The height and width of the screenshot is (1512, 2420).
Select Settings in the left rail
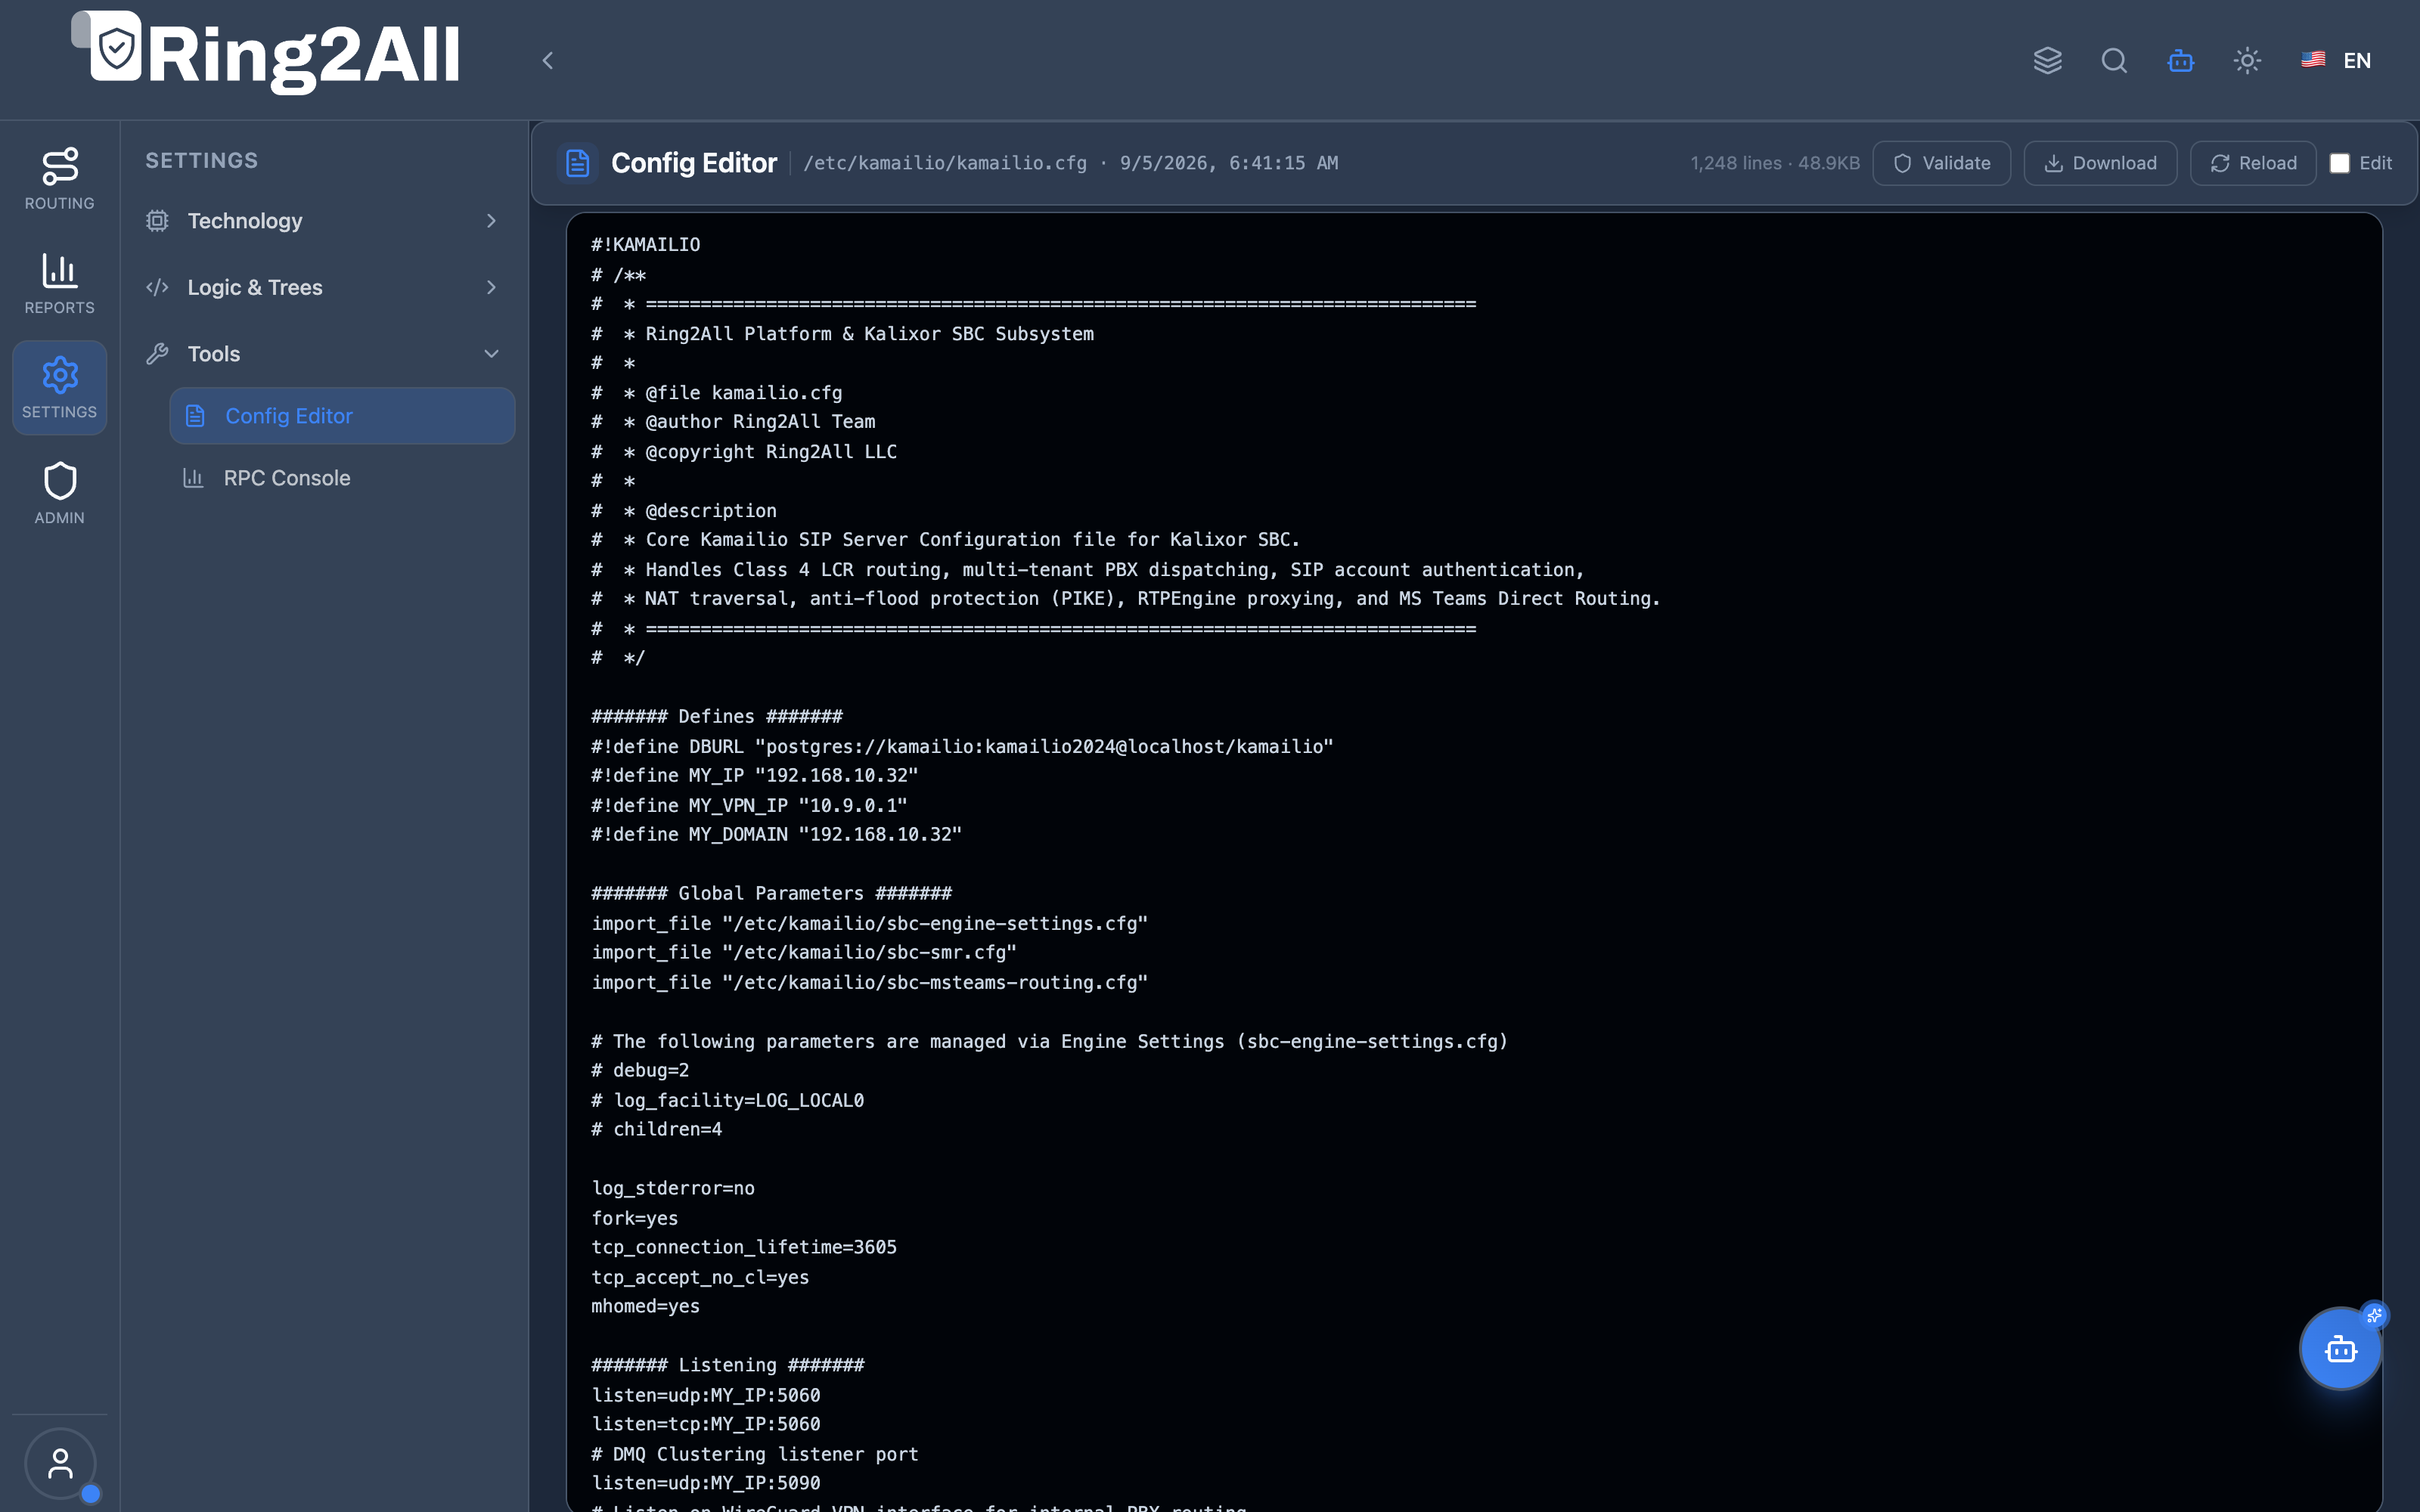coord(60,387)
